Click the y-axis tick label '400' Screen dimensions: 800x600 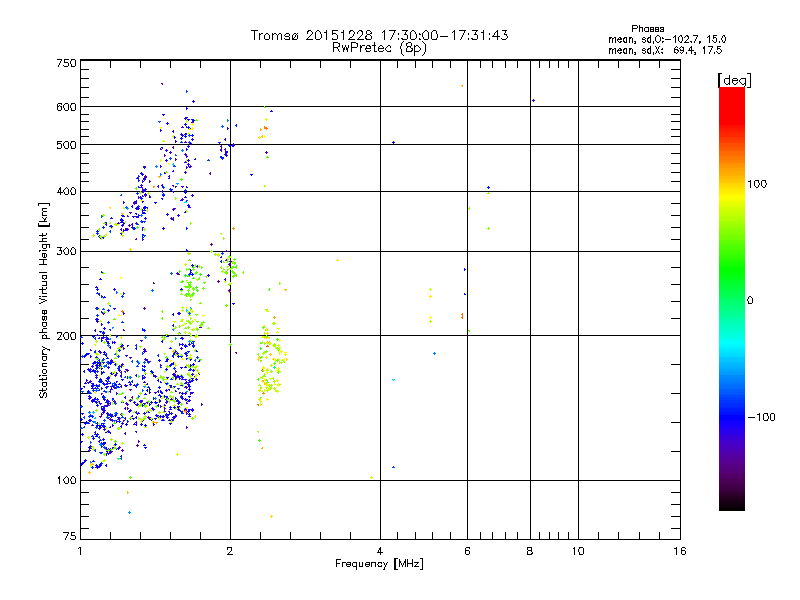pyautogui.click(x=66, y=192)
